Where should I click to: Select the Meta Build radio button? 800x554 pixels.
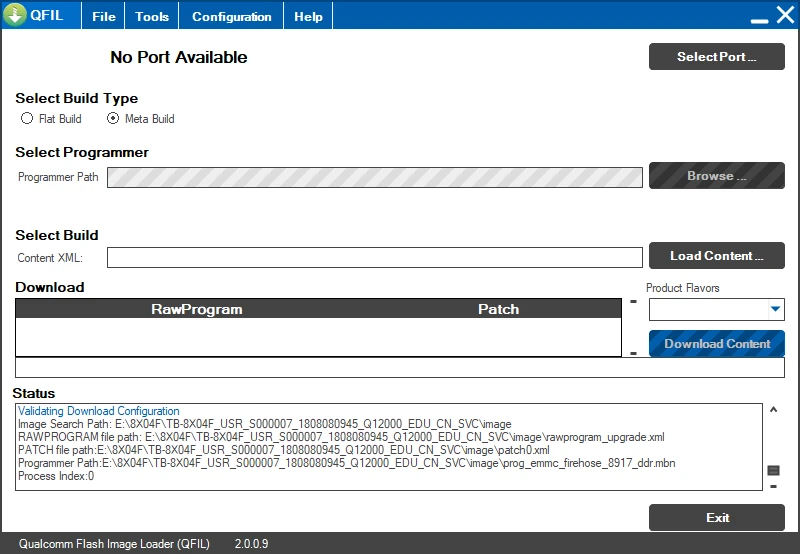(x=113, y=119)
